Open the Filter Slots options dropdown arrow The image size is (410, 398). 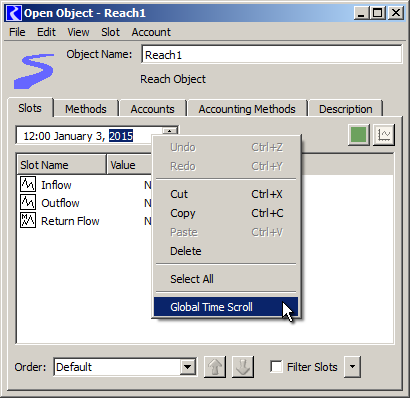pos(352,367)
